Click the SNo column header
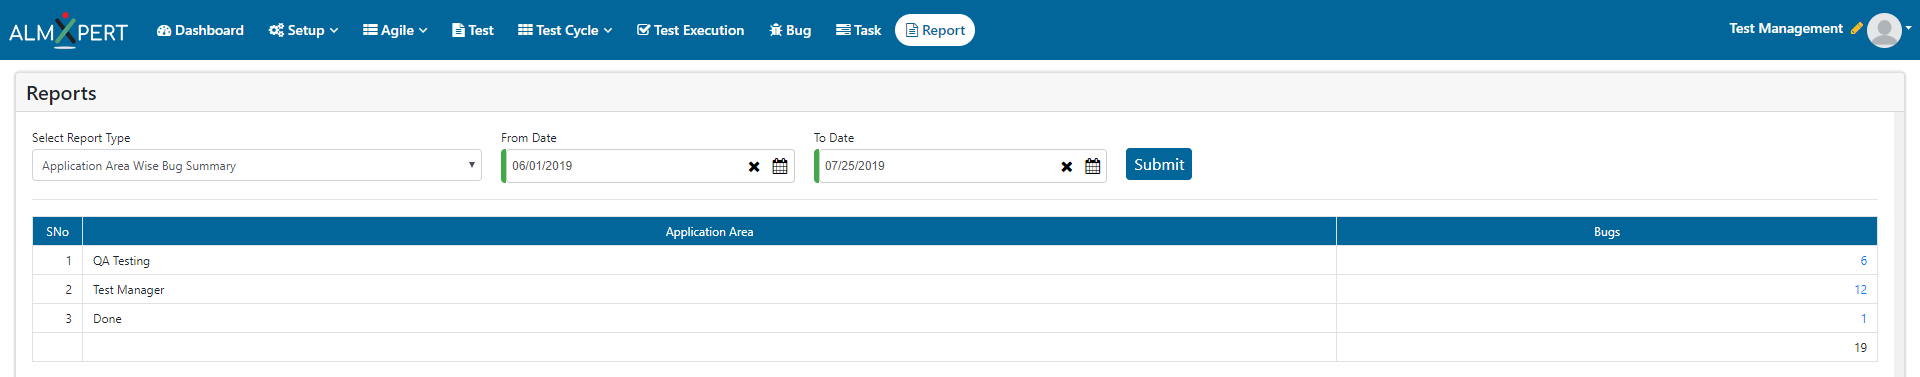The height and width of the screenshot is (377, 1920). [58, 232]
